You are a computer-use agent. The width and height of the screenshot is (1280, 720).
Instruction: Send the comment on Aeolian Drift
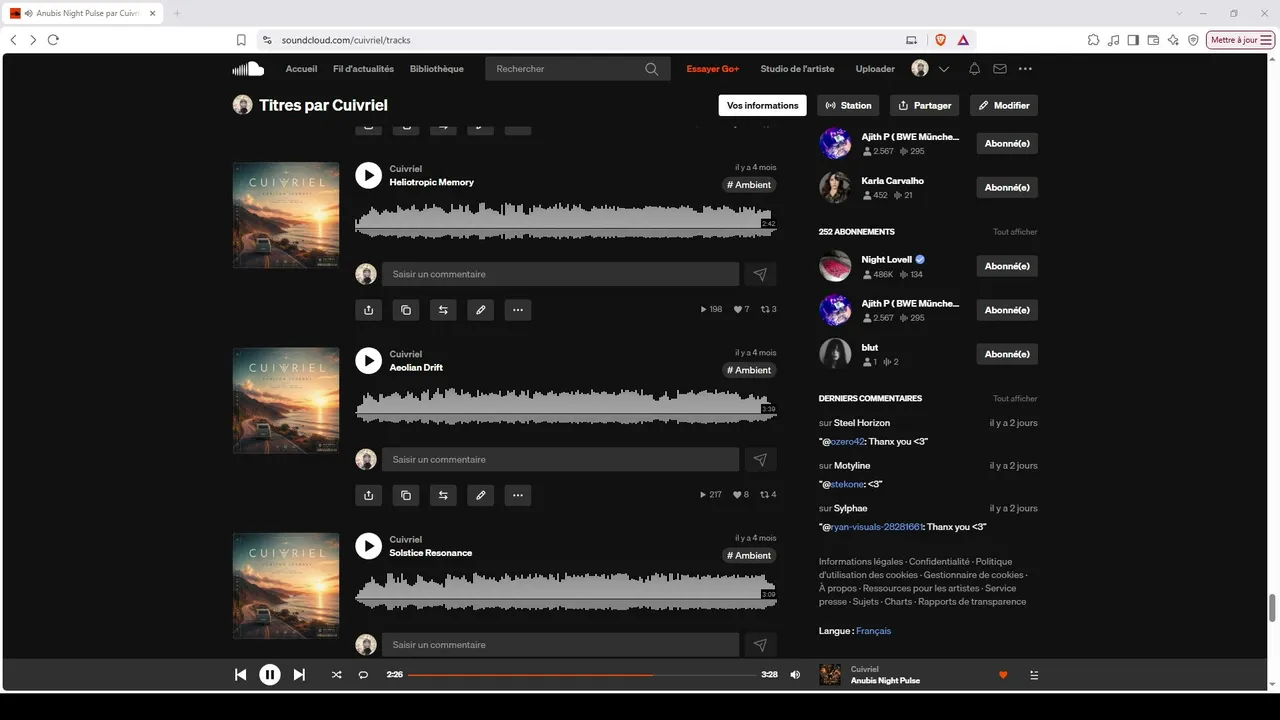760,460
